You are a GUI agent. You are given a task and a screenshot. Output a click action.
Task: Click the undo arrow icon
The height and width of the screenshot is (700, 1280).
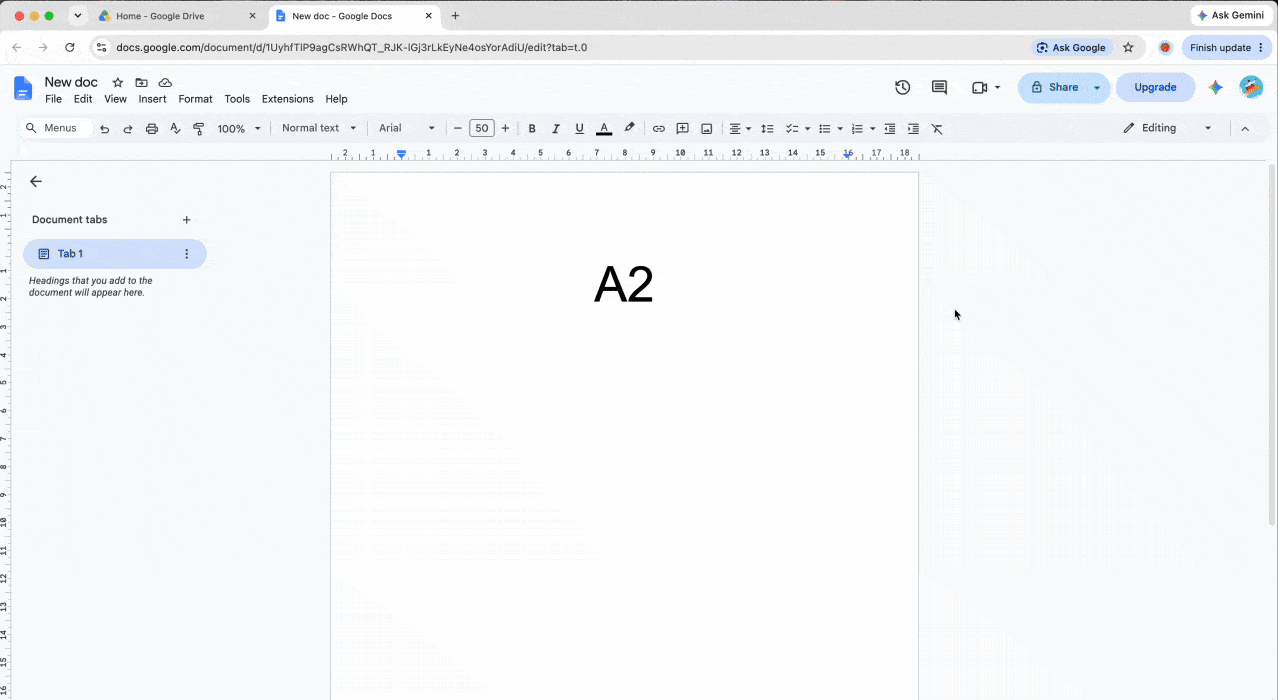point(104,129)
